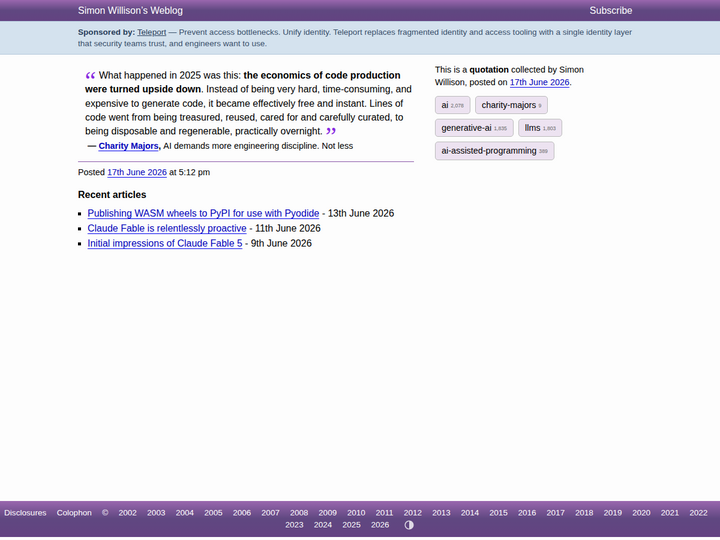
Task: Select the charity-majors tag
Action: 511,105
